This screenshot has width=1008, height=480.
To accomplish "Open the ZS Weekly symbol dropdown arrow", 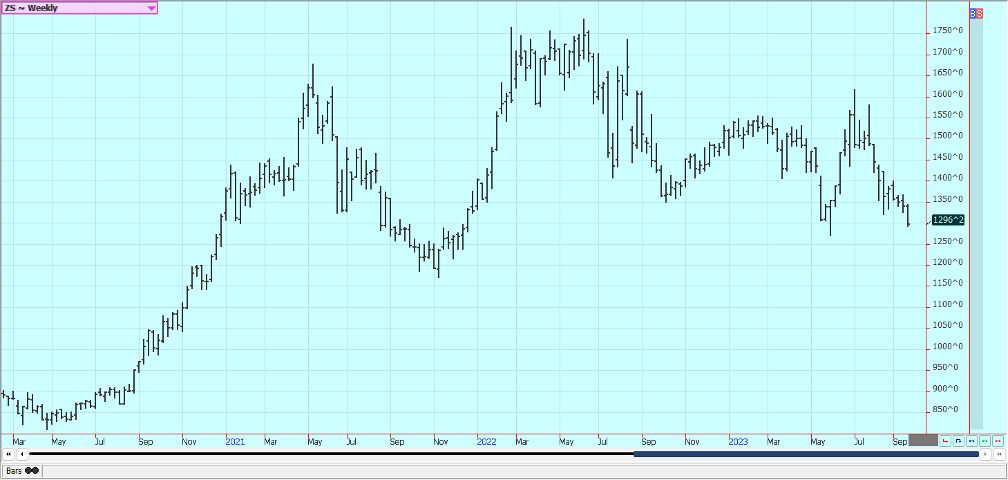I will tap(151, 8).
